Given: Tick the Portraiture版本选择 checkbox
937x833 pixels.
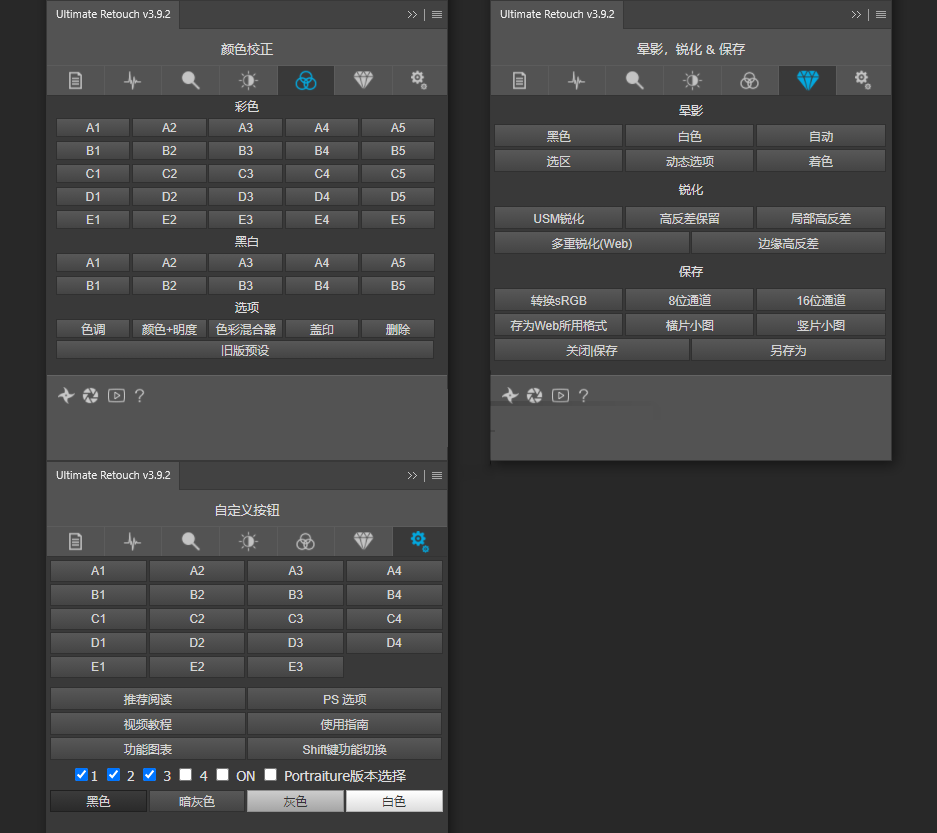Looking at the screenshot, I should (270, 775).
